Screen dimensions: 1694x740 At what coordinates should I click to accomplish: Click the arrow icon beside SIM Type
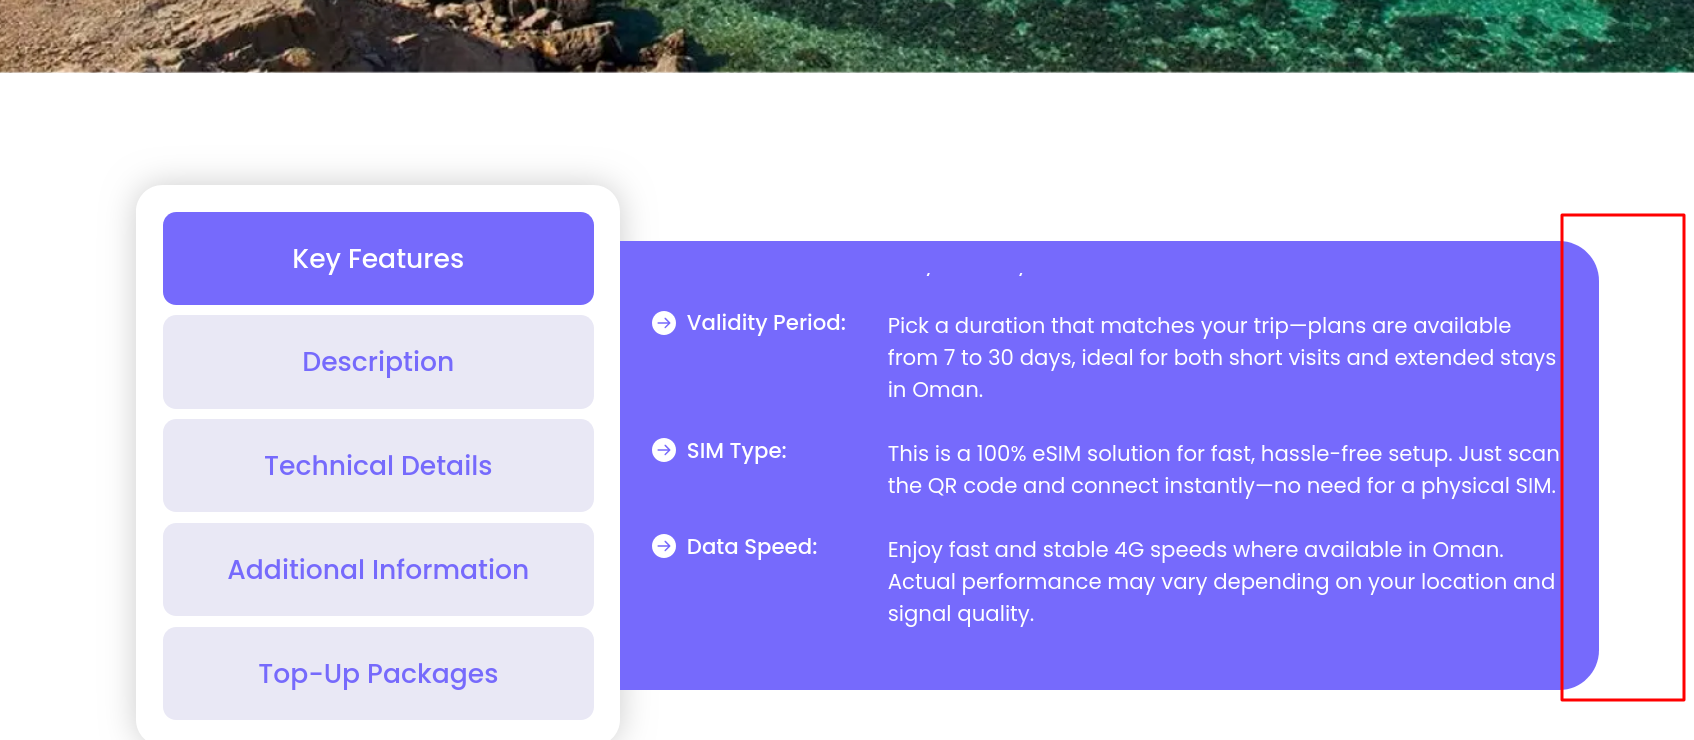pyautogui.click(x=664, y=451)
